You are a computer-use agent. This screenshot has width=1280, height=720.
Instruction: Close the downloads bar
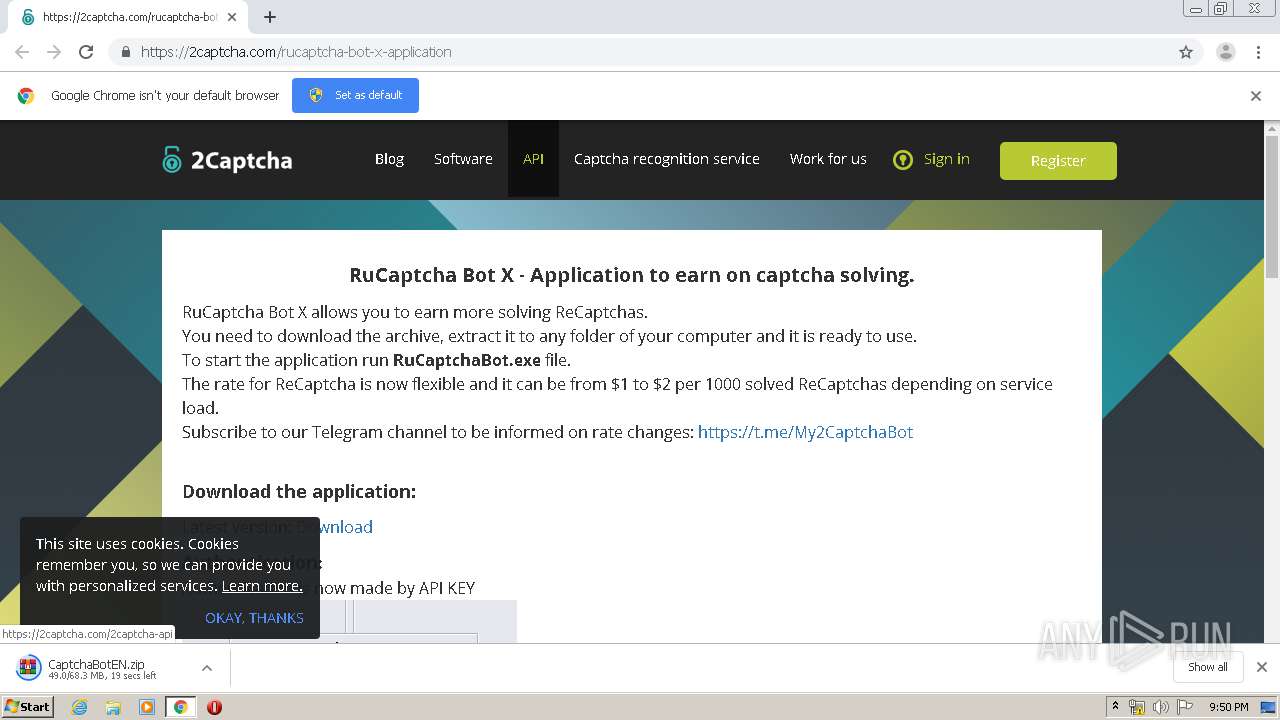click(x=1261, y=667)
